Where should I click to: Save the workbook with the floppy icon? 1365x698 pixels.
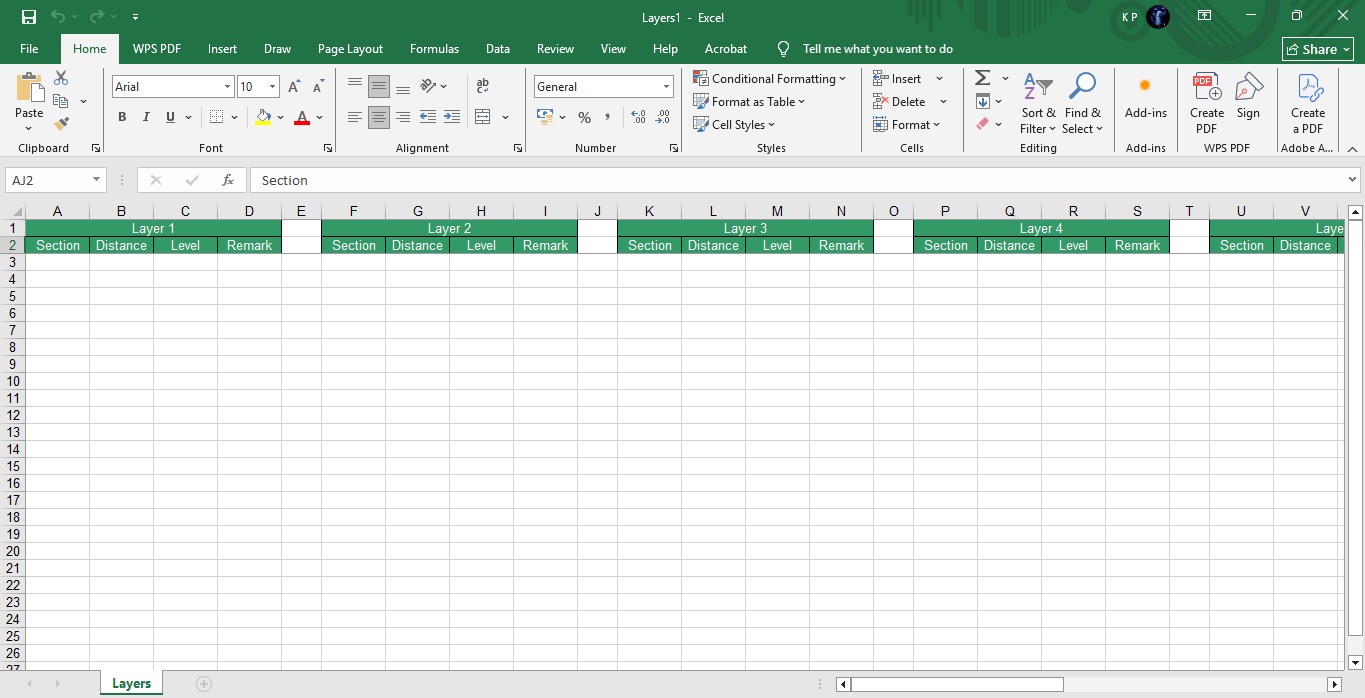click(x=29, y=17)
